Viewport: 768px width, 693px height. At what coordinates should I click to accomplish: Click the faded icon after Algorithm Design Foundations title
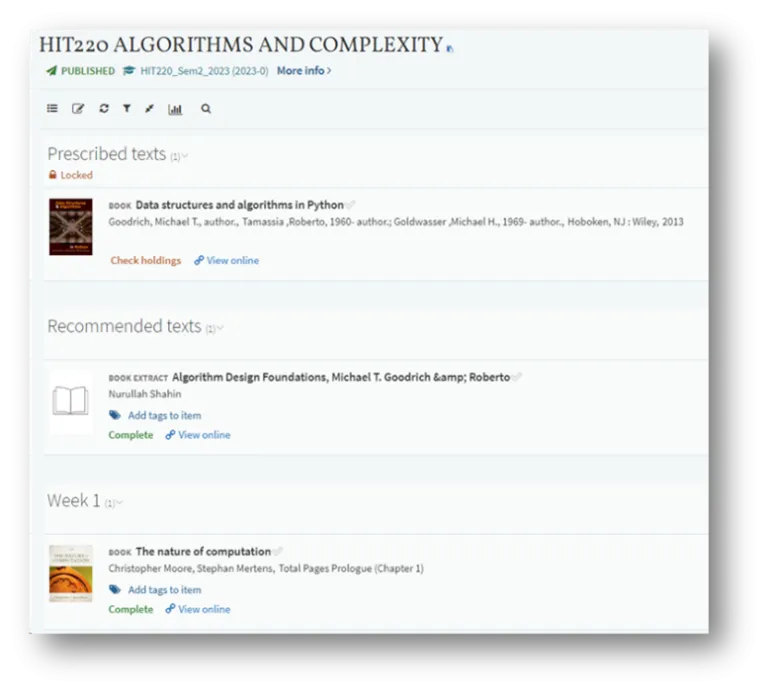(517, 377)
